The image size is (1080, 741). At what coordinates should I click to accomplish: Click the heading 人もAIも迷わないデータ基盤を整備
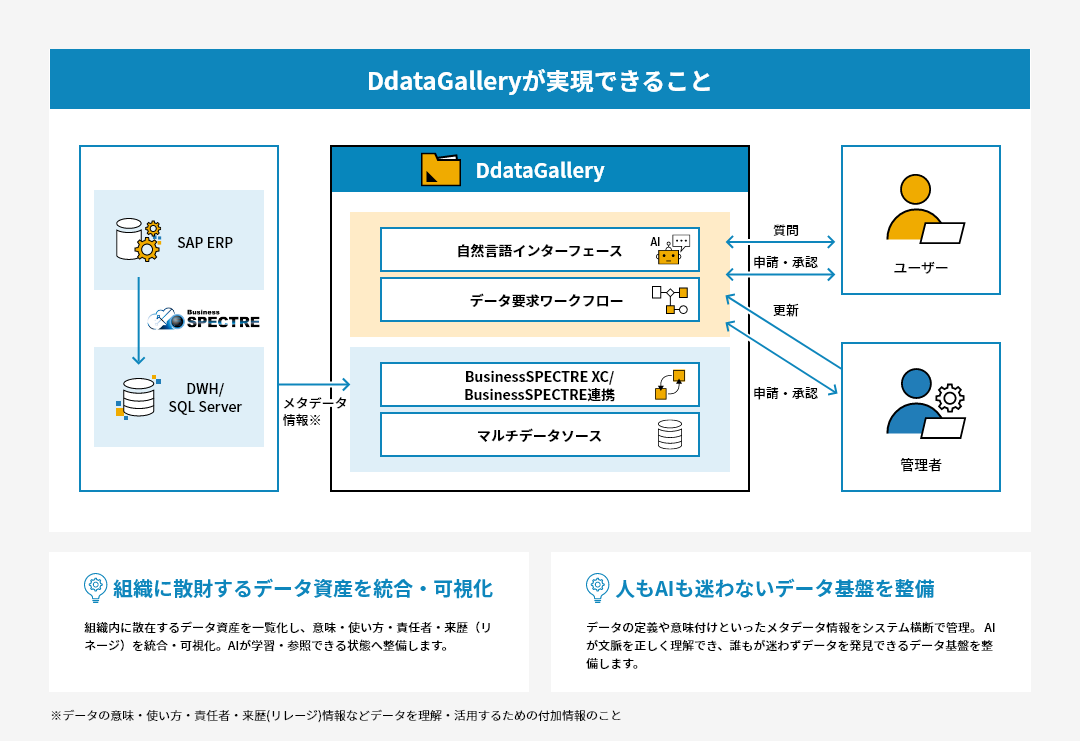pyautogui.click(x=776, y=589)
